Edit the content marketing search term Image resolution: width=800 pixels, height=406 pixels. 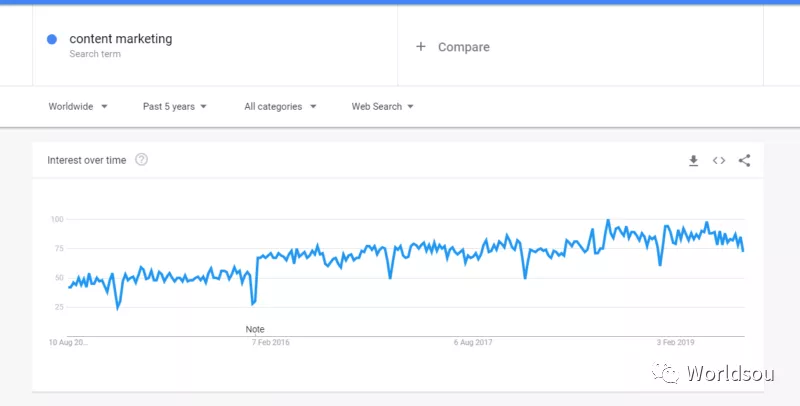tap(120, 39)
